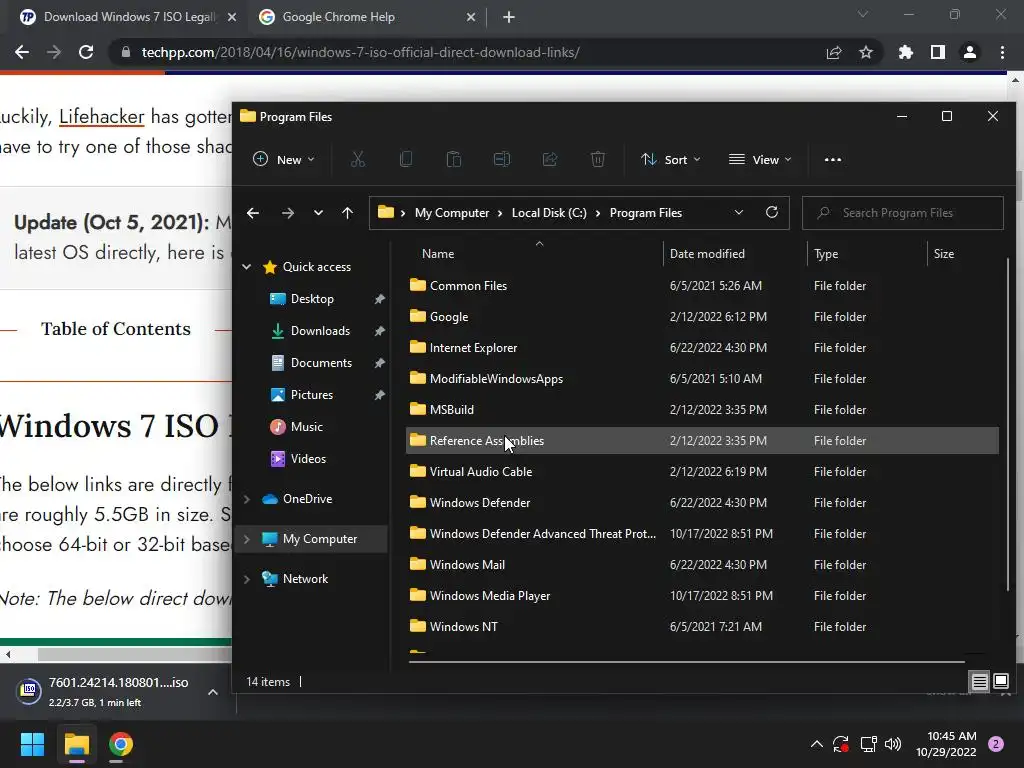The height and width of the screenshot is (768, 1024).
Task: Click the Chrome address bar URL
Action: click(x=360, y=52)
